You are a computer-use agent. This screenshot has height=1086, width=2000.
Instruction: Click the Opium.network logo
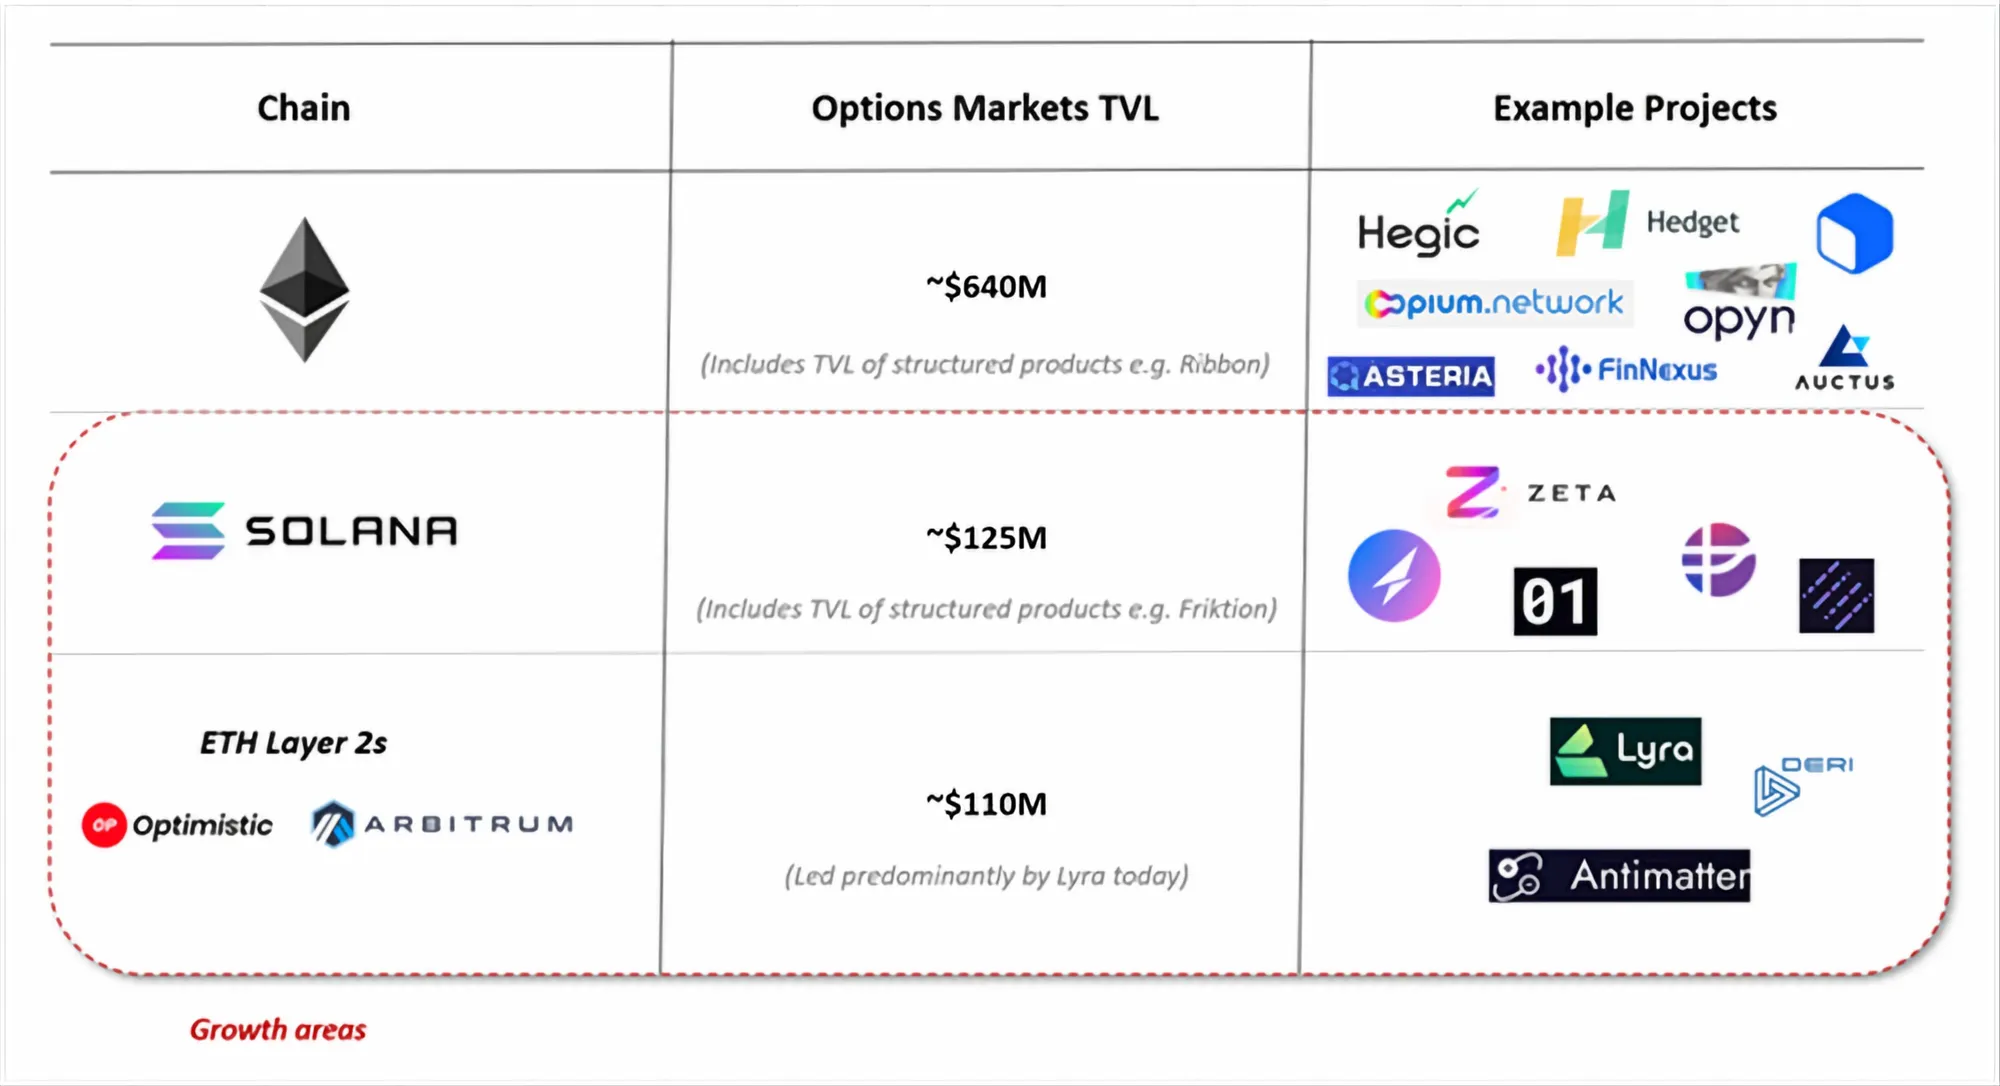[1495, 303]
